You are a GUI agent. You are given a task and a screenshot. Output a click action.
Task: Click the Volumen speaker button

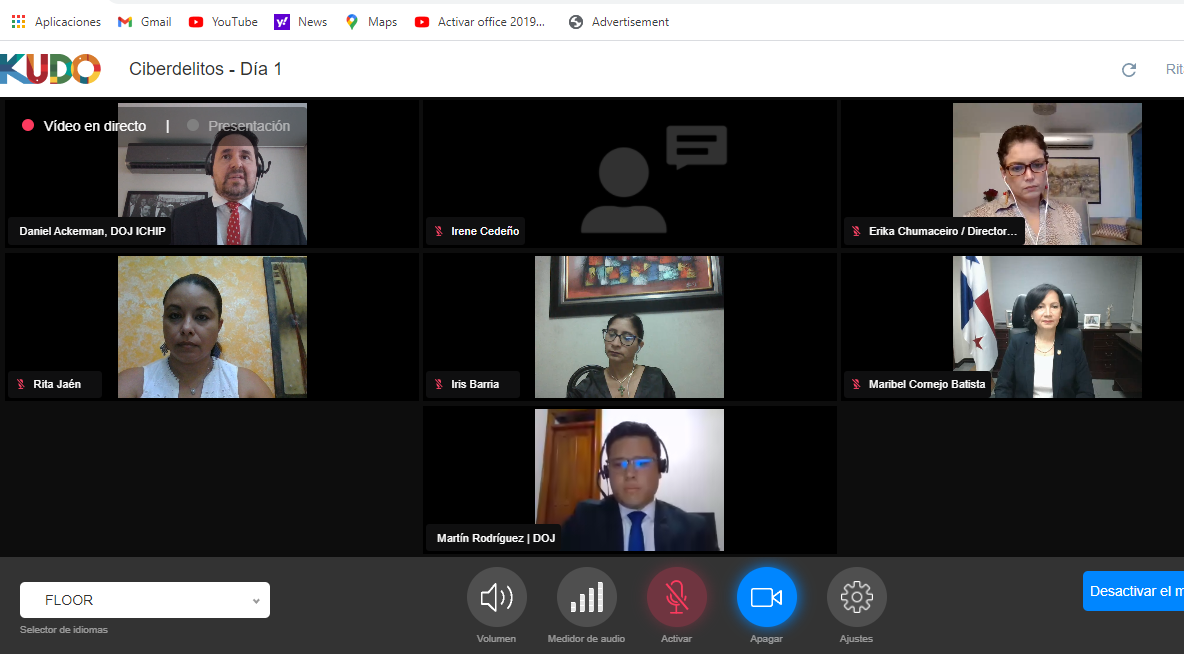click(x=496, y=597)
